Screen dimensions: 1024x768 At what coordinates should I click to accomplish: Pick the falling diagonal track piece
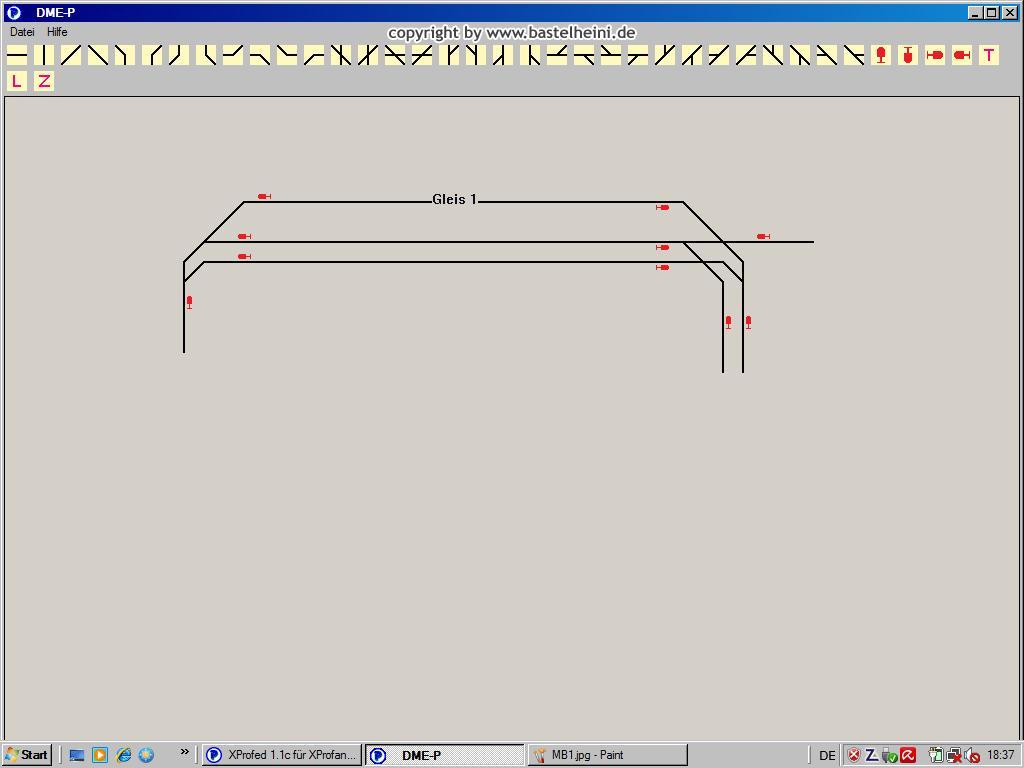click(98, 55)
